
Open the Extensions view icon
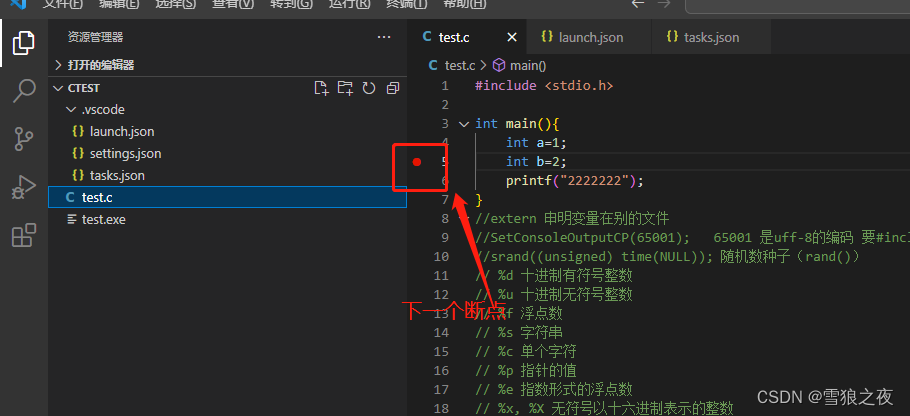[24, 236]
